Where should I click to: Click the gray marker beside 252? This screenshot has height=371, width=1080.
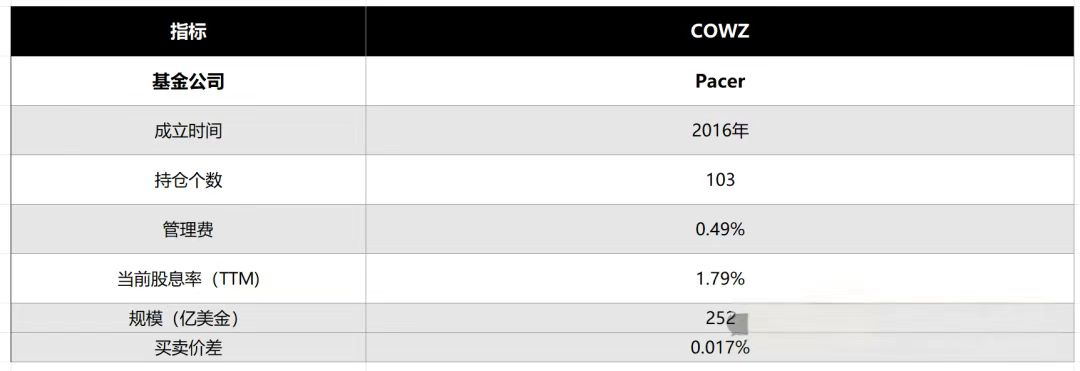point(738,322)
